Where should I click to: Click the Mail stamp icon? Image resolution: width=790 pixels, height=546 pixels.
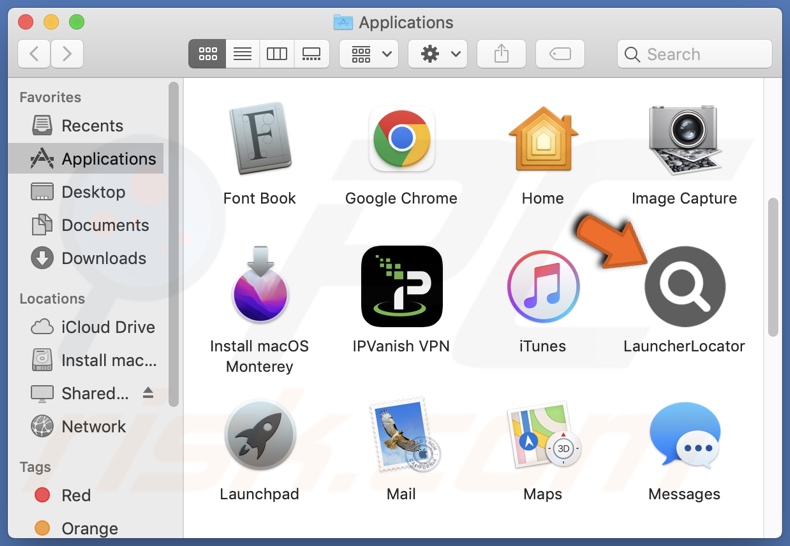pyautogui.click(x=403, y=435)
